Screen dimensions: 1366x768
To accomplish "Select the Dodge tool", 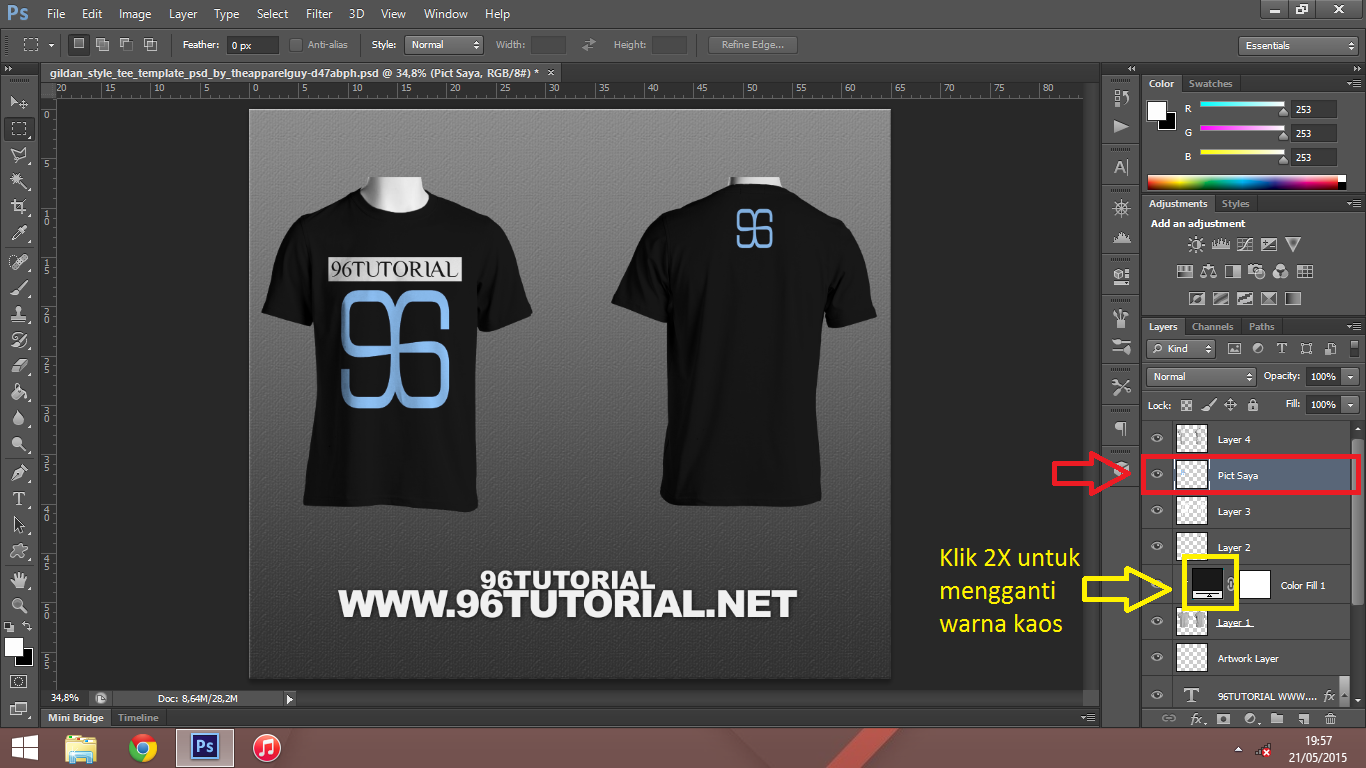I will click(19, 445).
